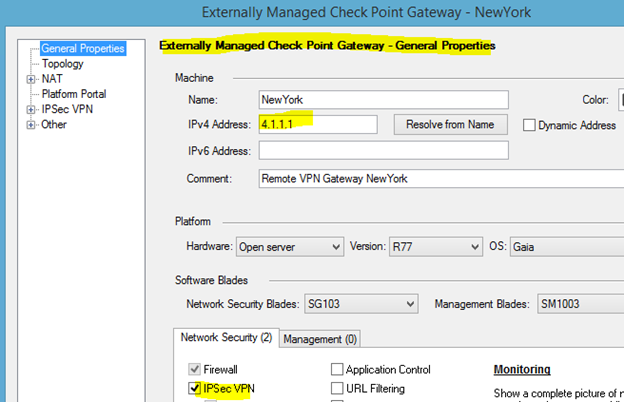This screenshot has width=624, height=402.
Task: Uncheck the IPSec VPN blade checkbox
Action: coord(194,388)
